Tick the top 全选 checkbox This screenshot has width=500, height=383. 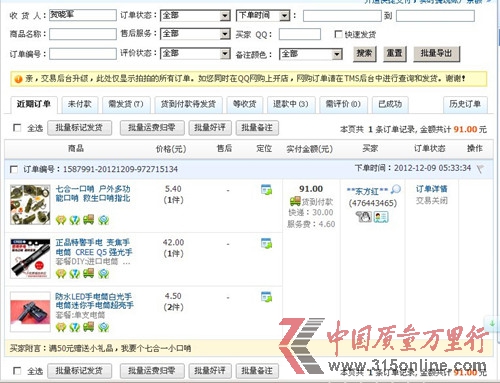coord(17,128)
